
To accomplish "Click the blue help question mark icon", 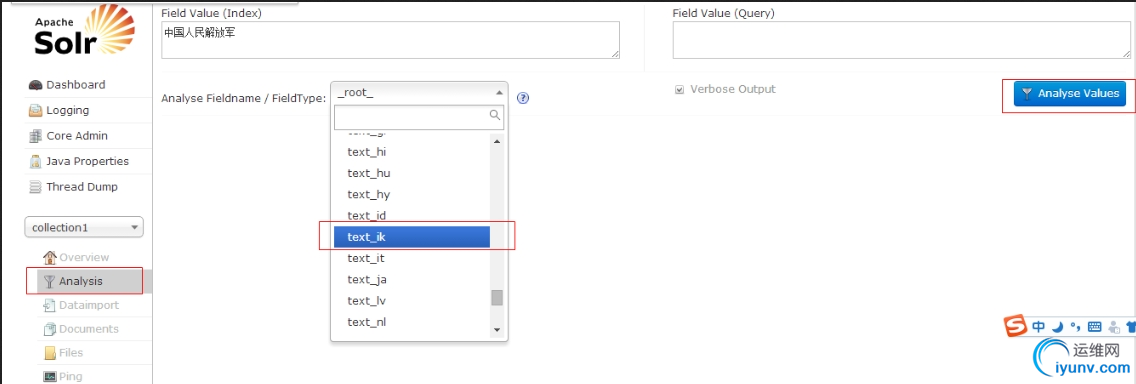I will (522, 98).
